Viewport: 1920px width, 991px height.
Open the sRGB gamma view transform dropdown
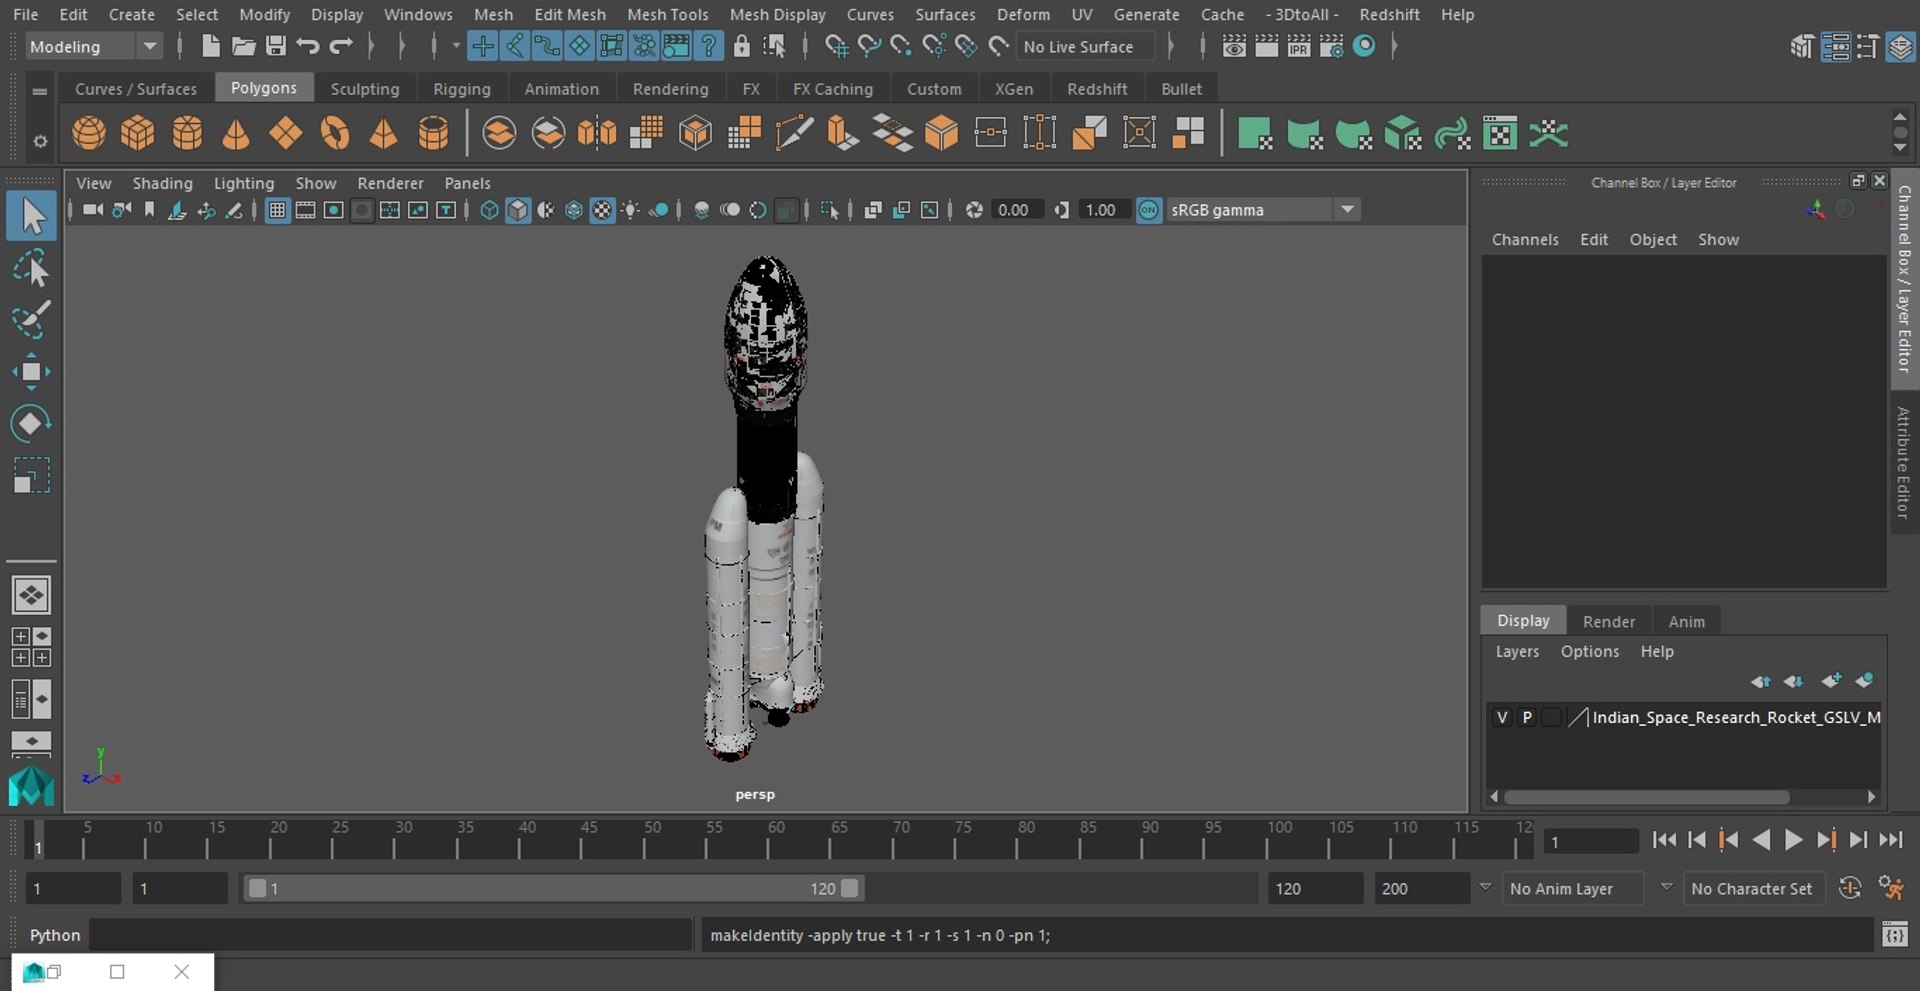(x=1263, y=210)
